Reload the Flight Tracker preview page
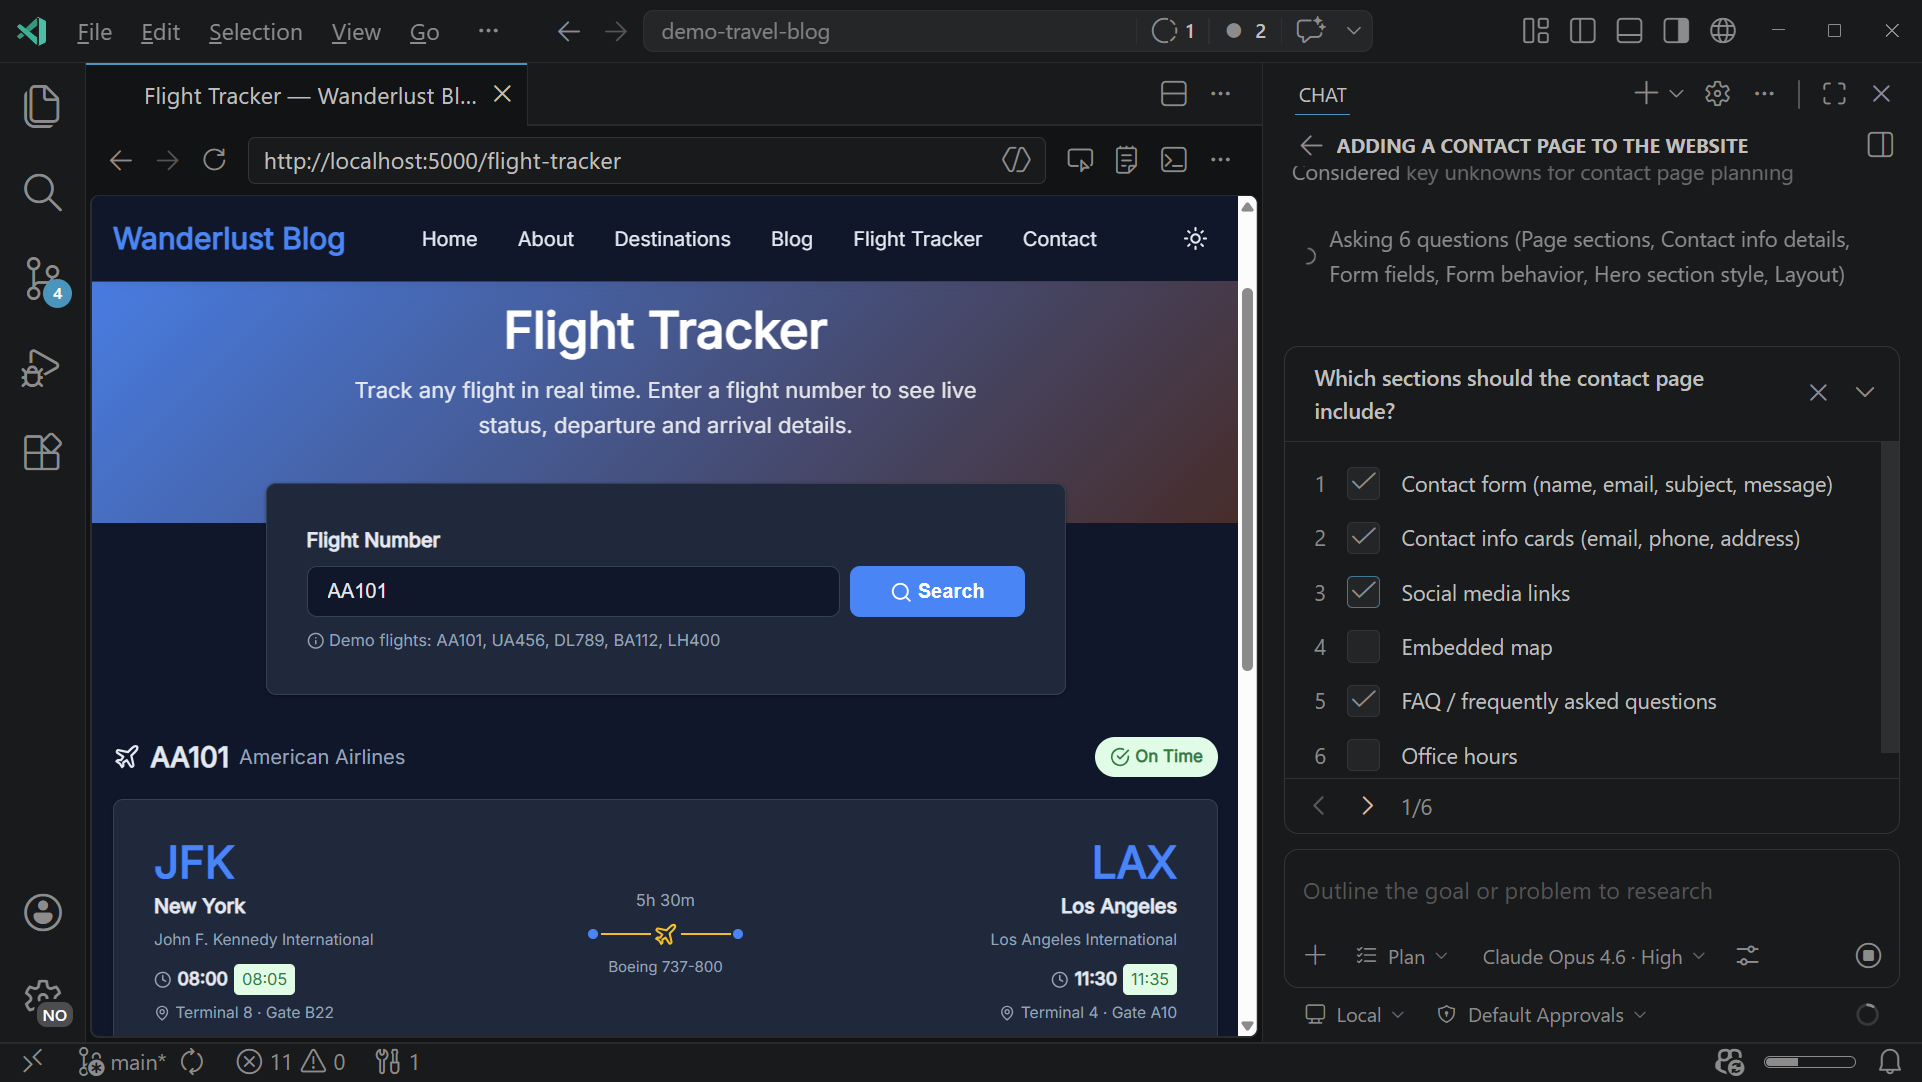This screenshot has width=1922, height=1082. [x=214, y=160]
